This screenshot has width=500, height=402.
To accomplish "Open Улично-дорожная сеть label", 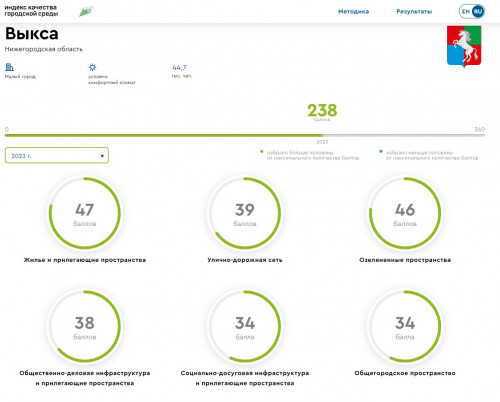I will tap(245, 260).
